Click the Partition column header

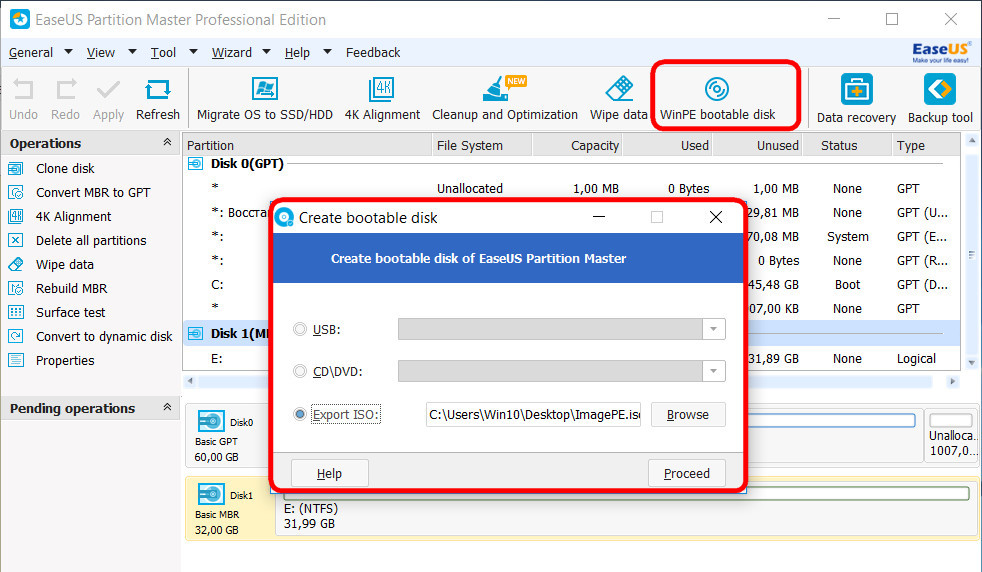[x=307, y=145]
